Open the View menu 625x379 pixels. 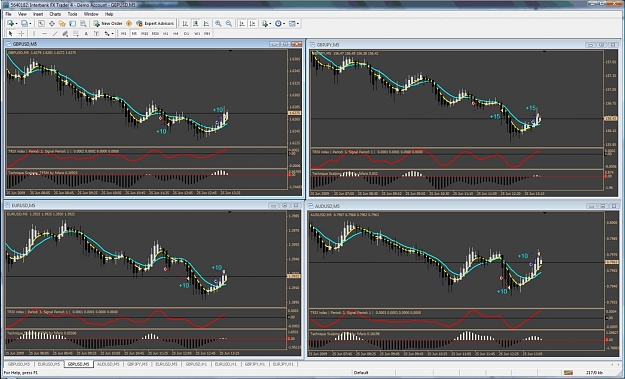(22, 14)
